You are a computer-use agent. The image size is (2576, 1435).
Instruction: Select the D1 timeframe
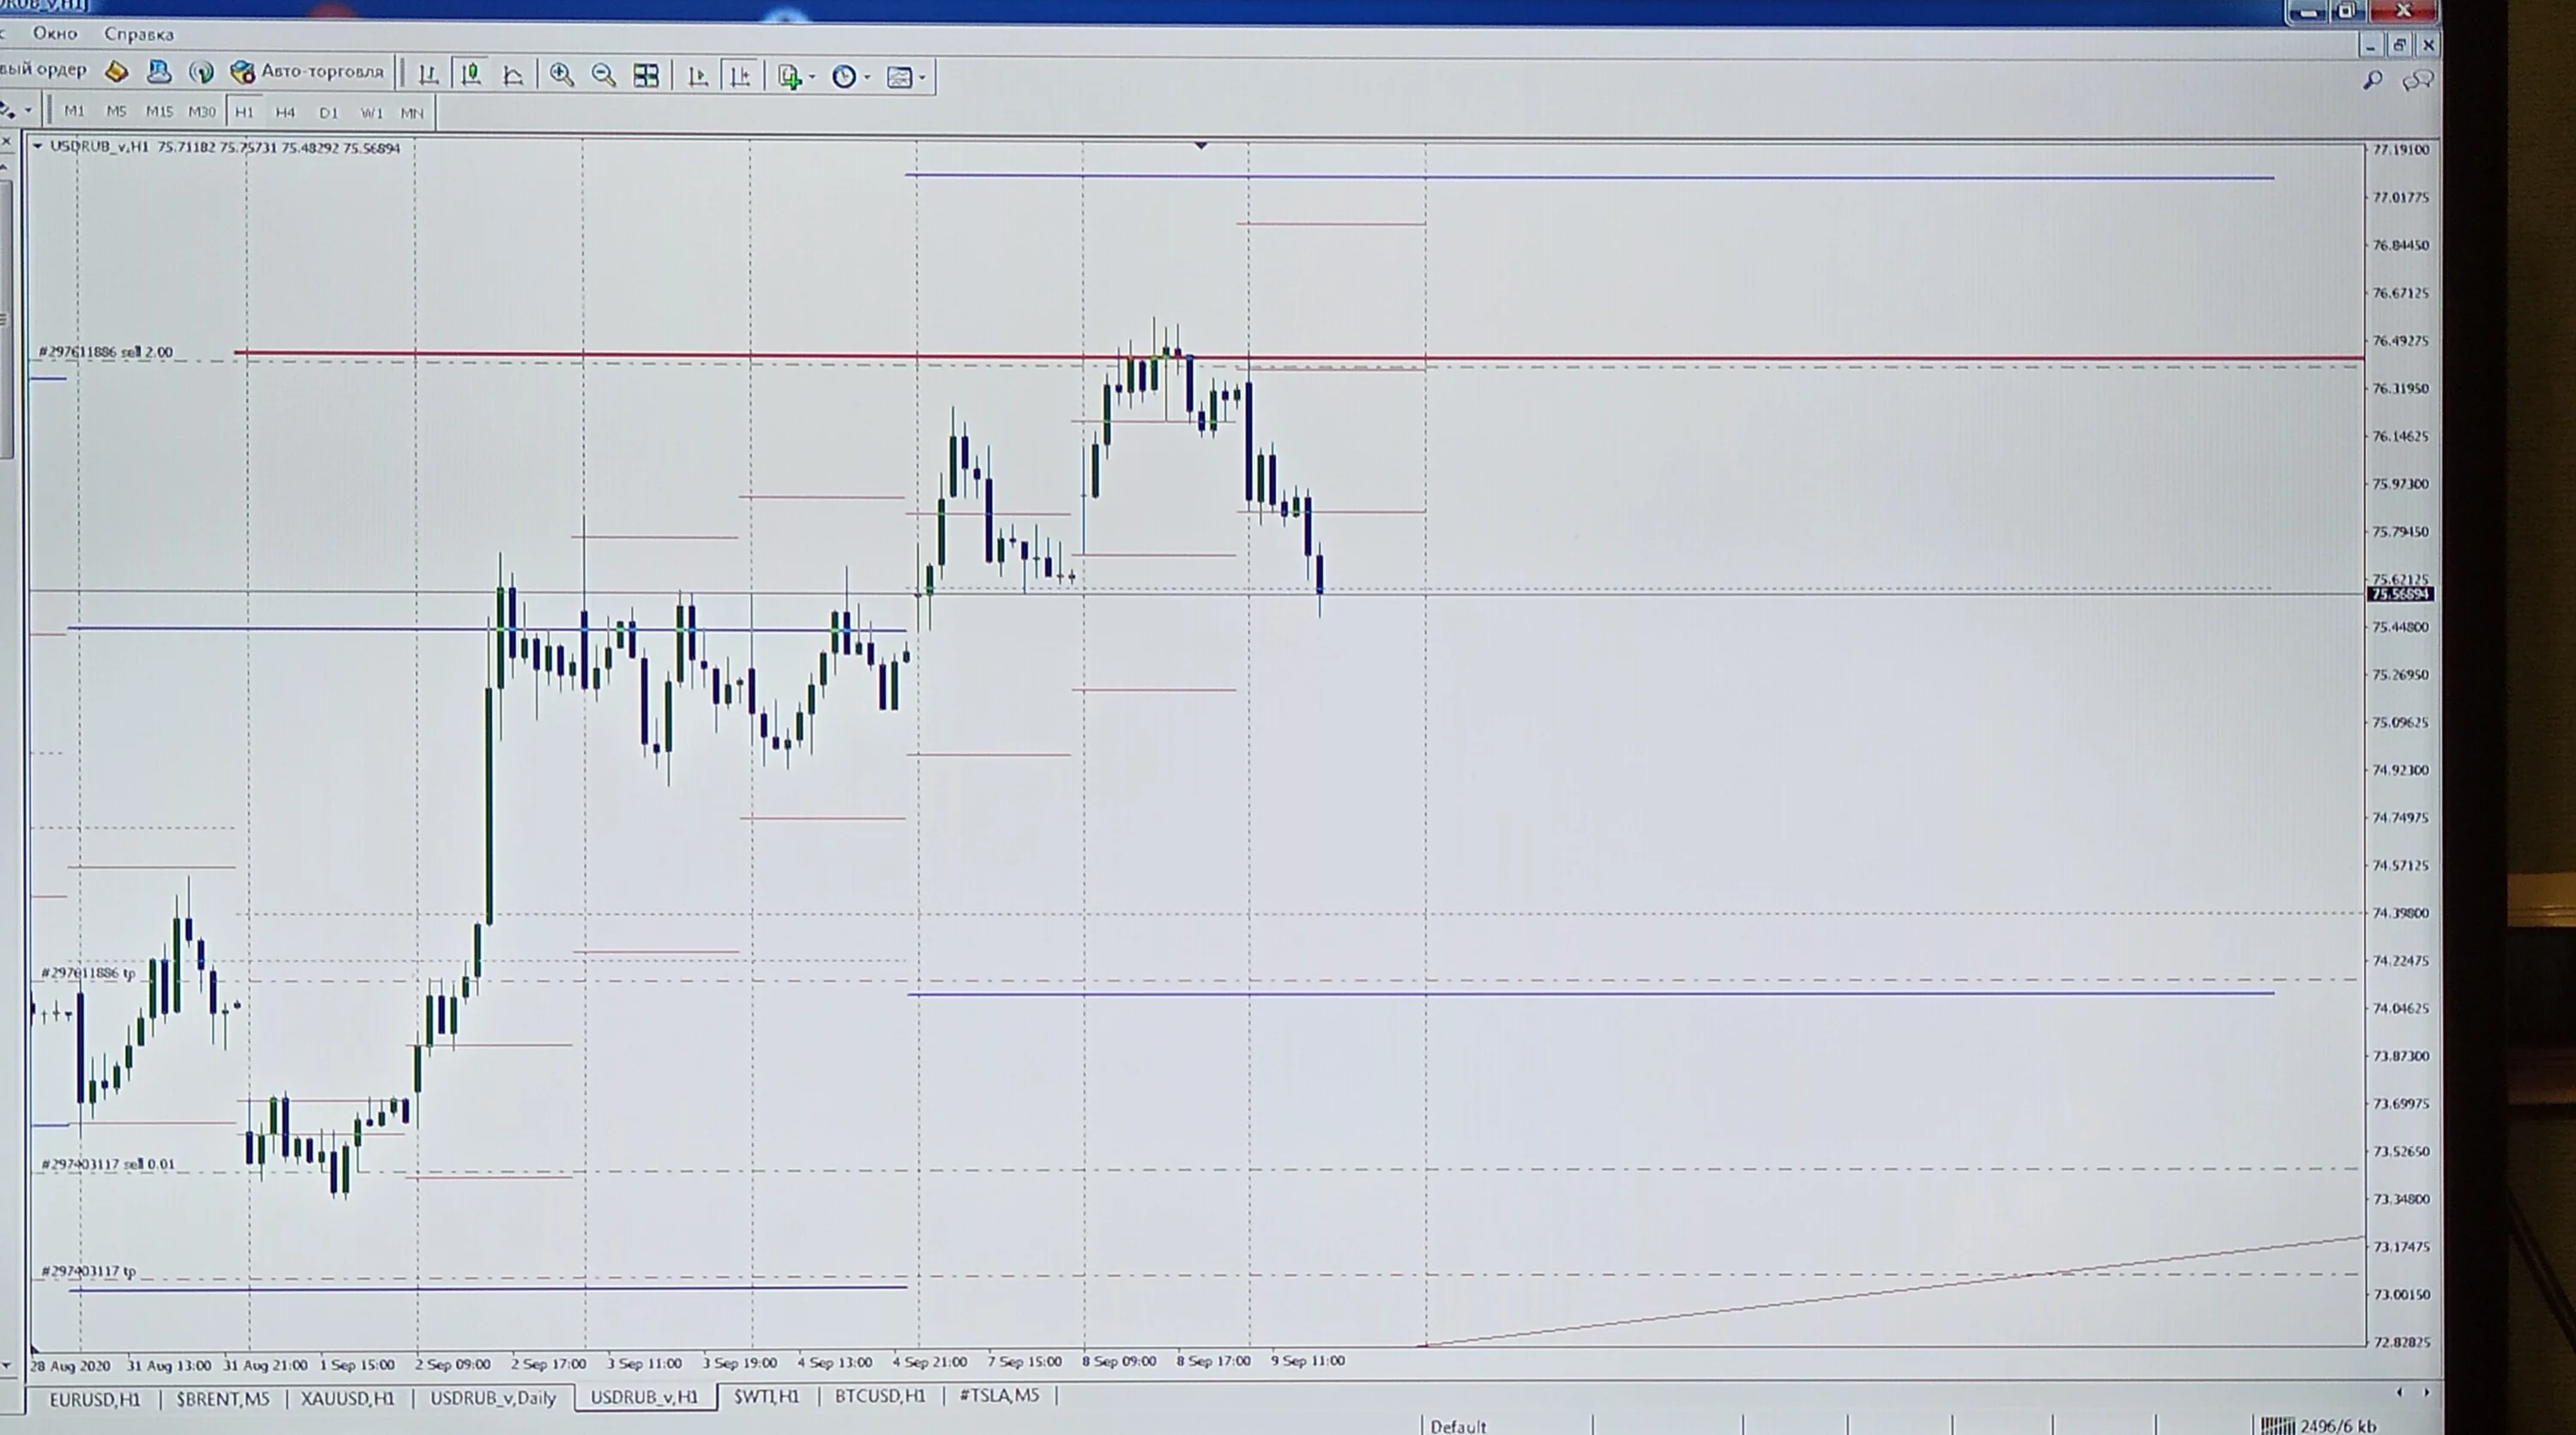pyautogui.click(x=328, y=113)
